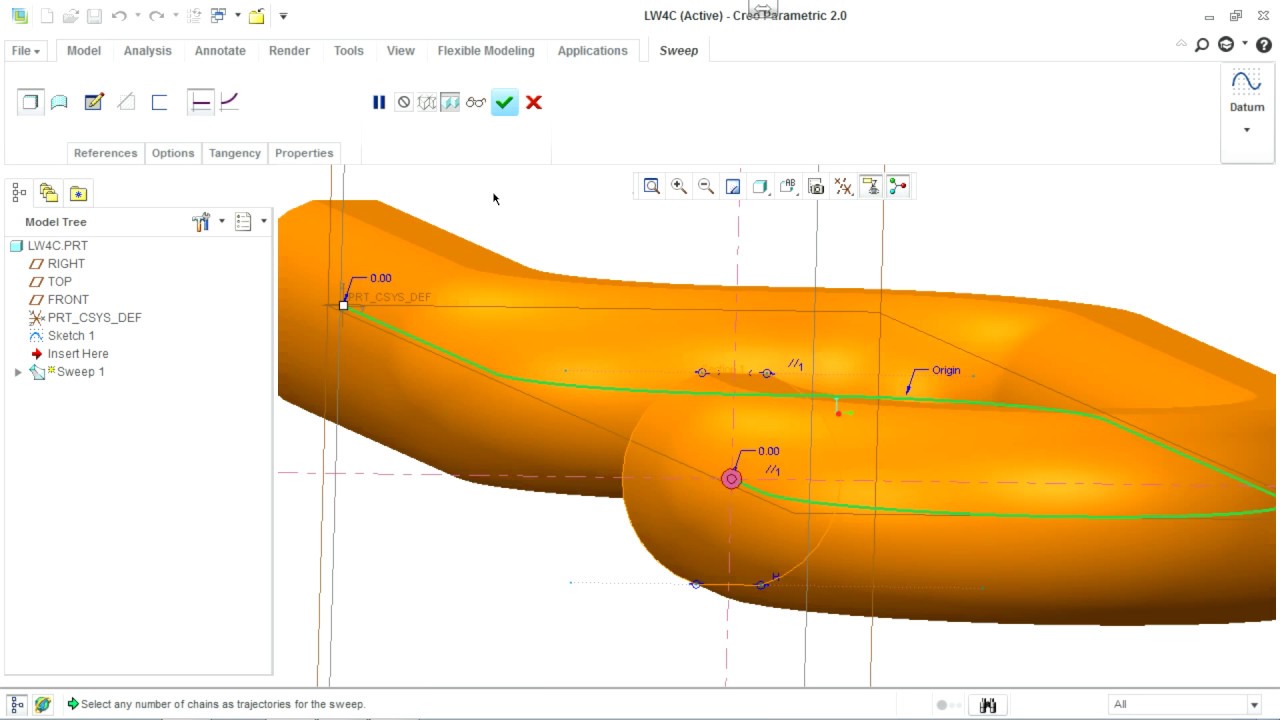Viewport: 1280px width, 720px height.
Task: Expand the Sweep 1 tree node
Action: [18, 372]
